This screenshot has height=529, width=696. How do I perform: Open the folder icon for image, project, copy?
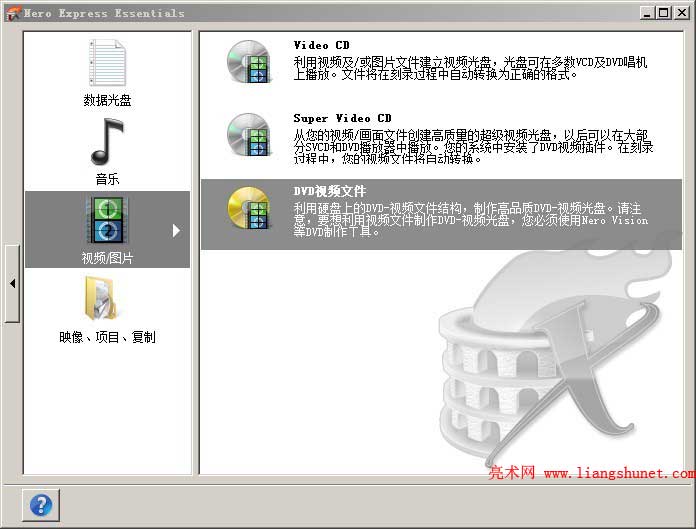click(x=101, y=298)
